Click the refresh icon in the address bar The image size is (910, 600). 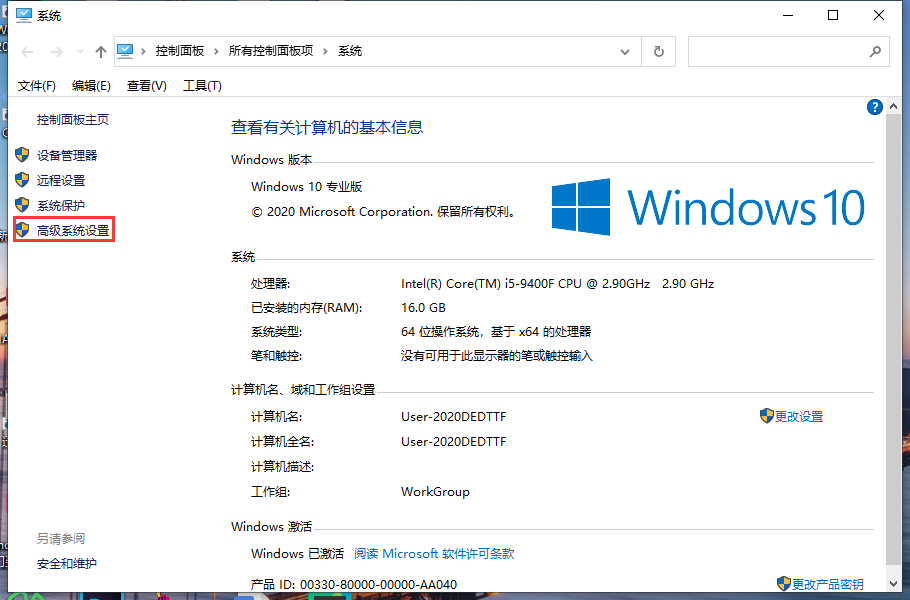pyautogui.click(x=658, y=51)
